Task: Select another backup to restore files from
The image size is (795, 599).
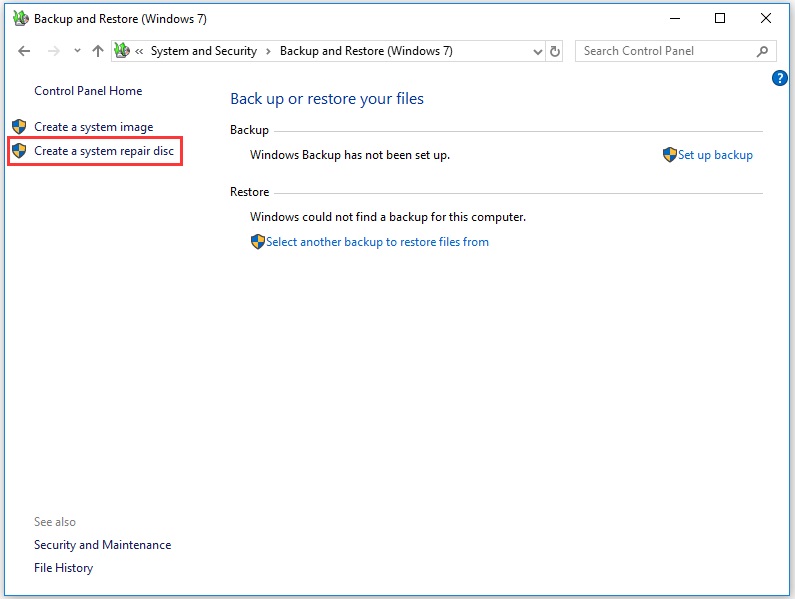Action: coord(377,242)
